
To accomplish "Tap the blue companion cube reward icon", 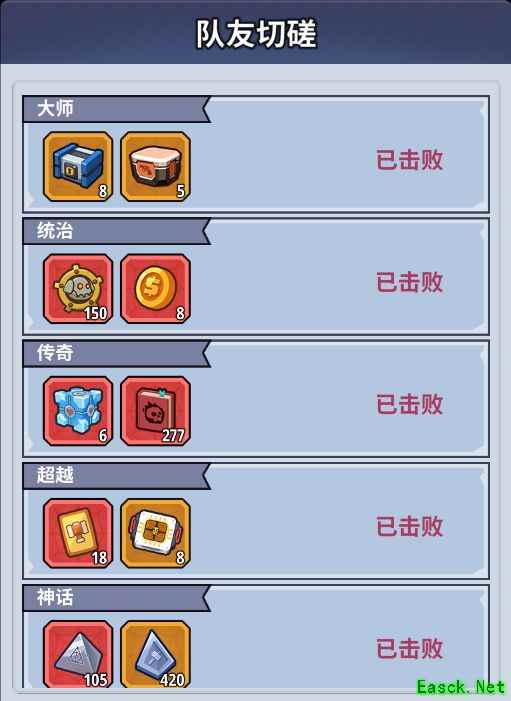I will [x=78, y=411].
